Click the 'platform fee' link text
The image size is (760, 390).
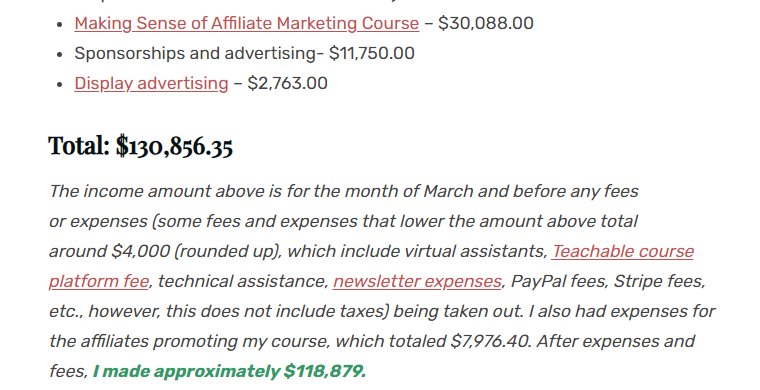click(99, 281)
